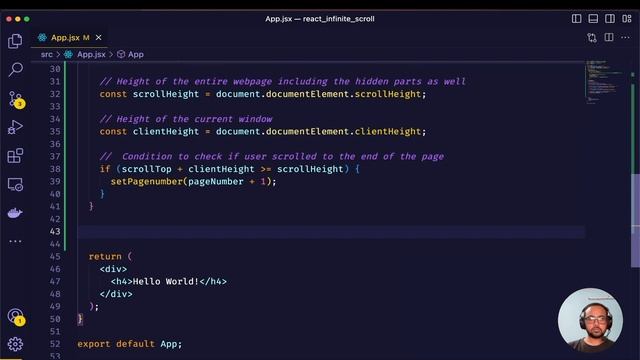Image resolution: width=640 pixels, height=360 pixels.
Task: Place cursor on empty line 43
Action: click(331, 231)
